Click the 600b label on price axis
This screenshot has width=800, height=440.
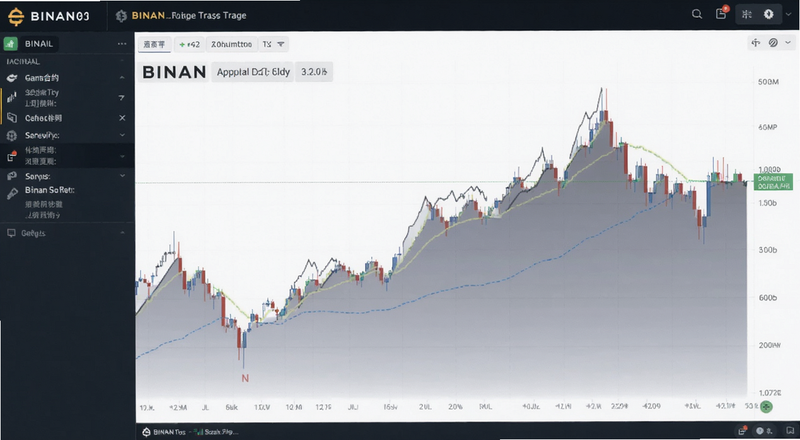point(767,298)
